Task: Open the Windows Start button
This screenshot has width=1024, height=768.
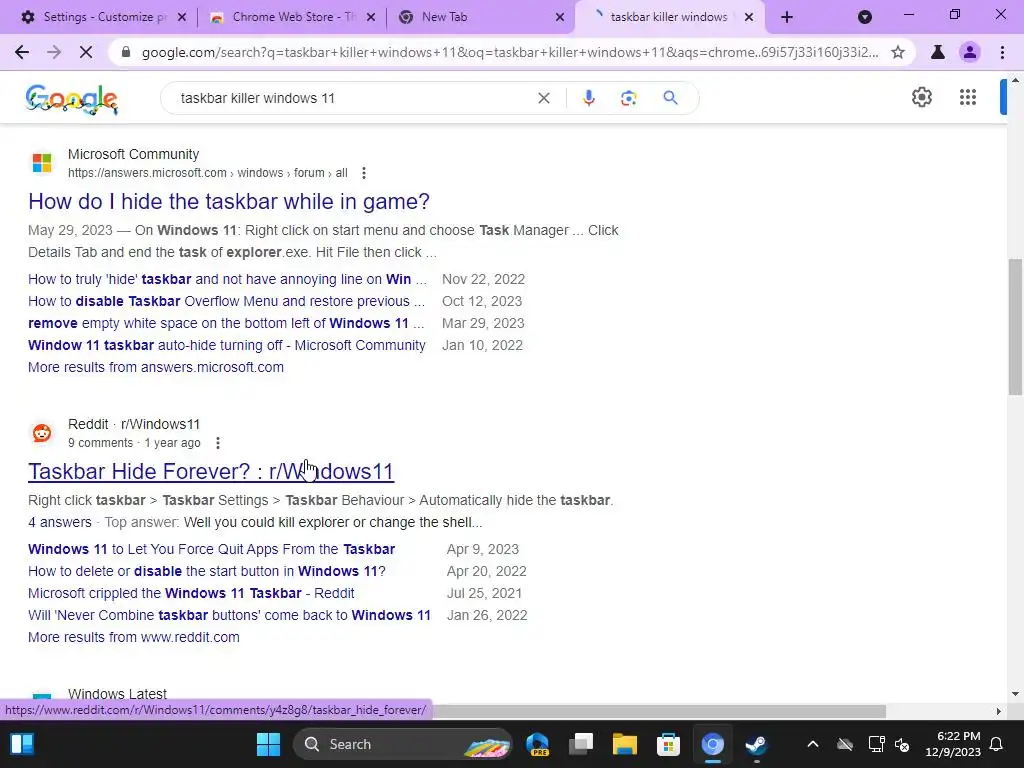Action: (268, 744)
